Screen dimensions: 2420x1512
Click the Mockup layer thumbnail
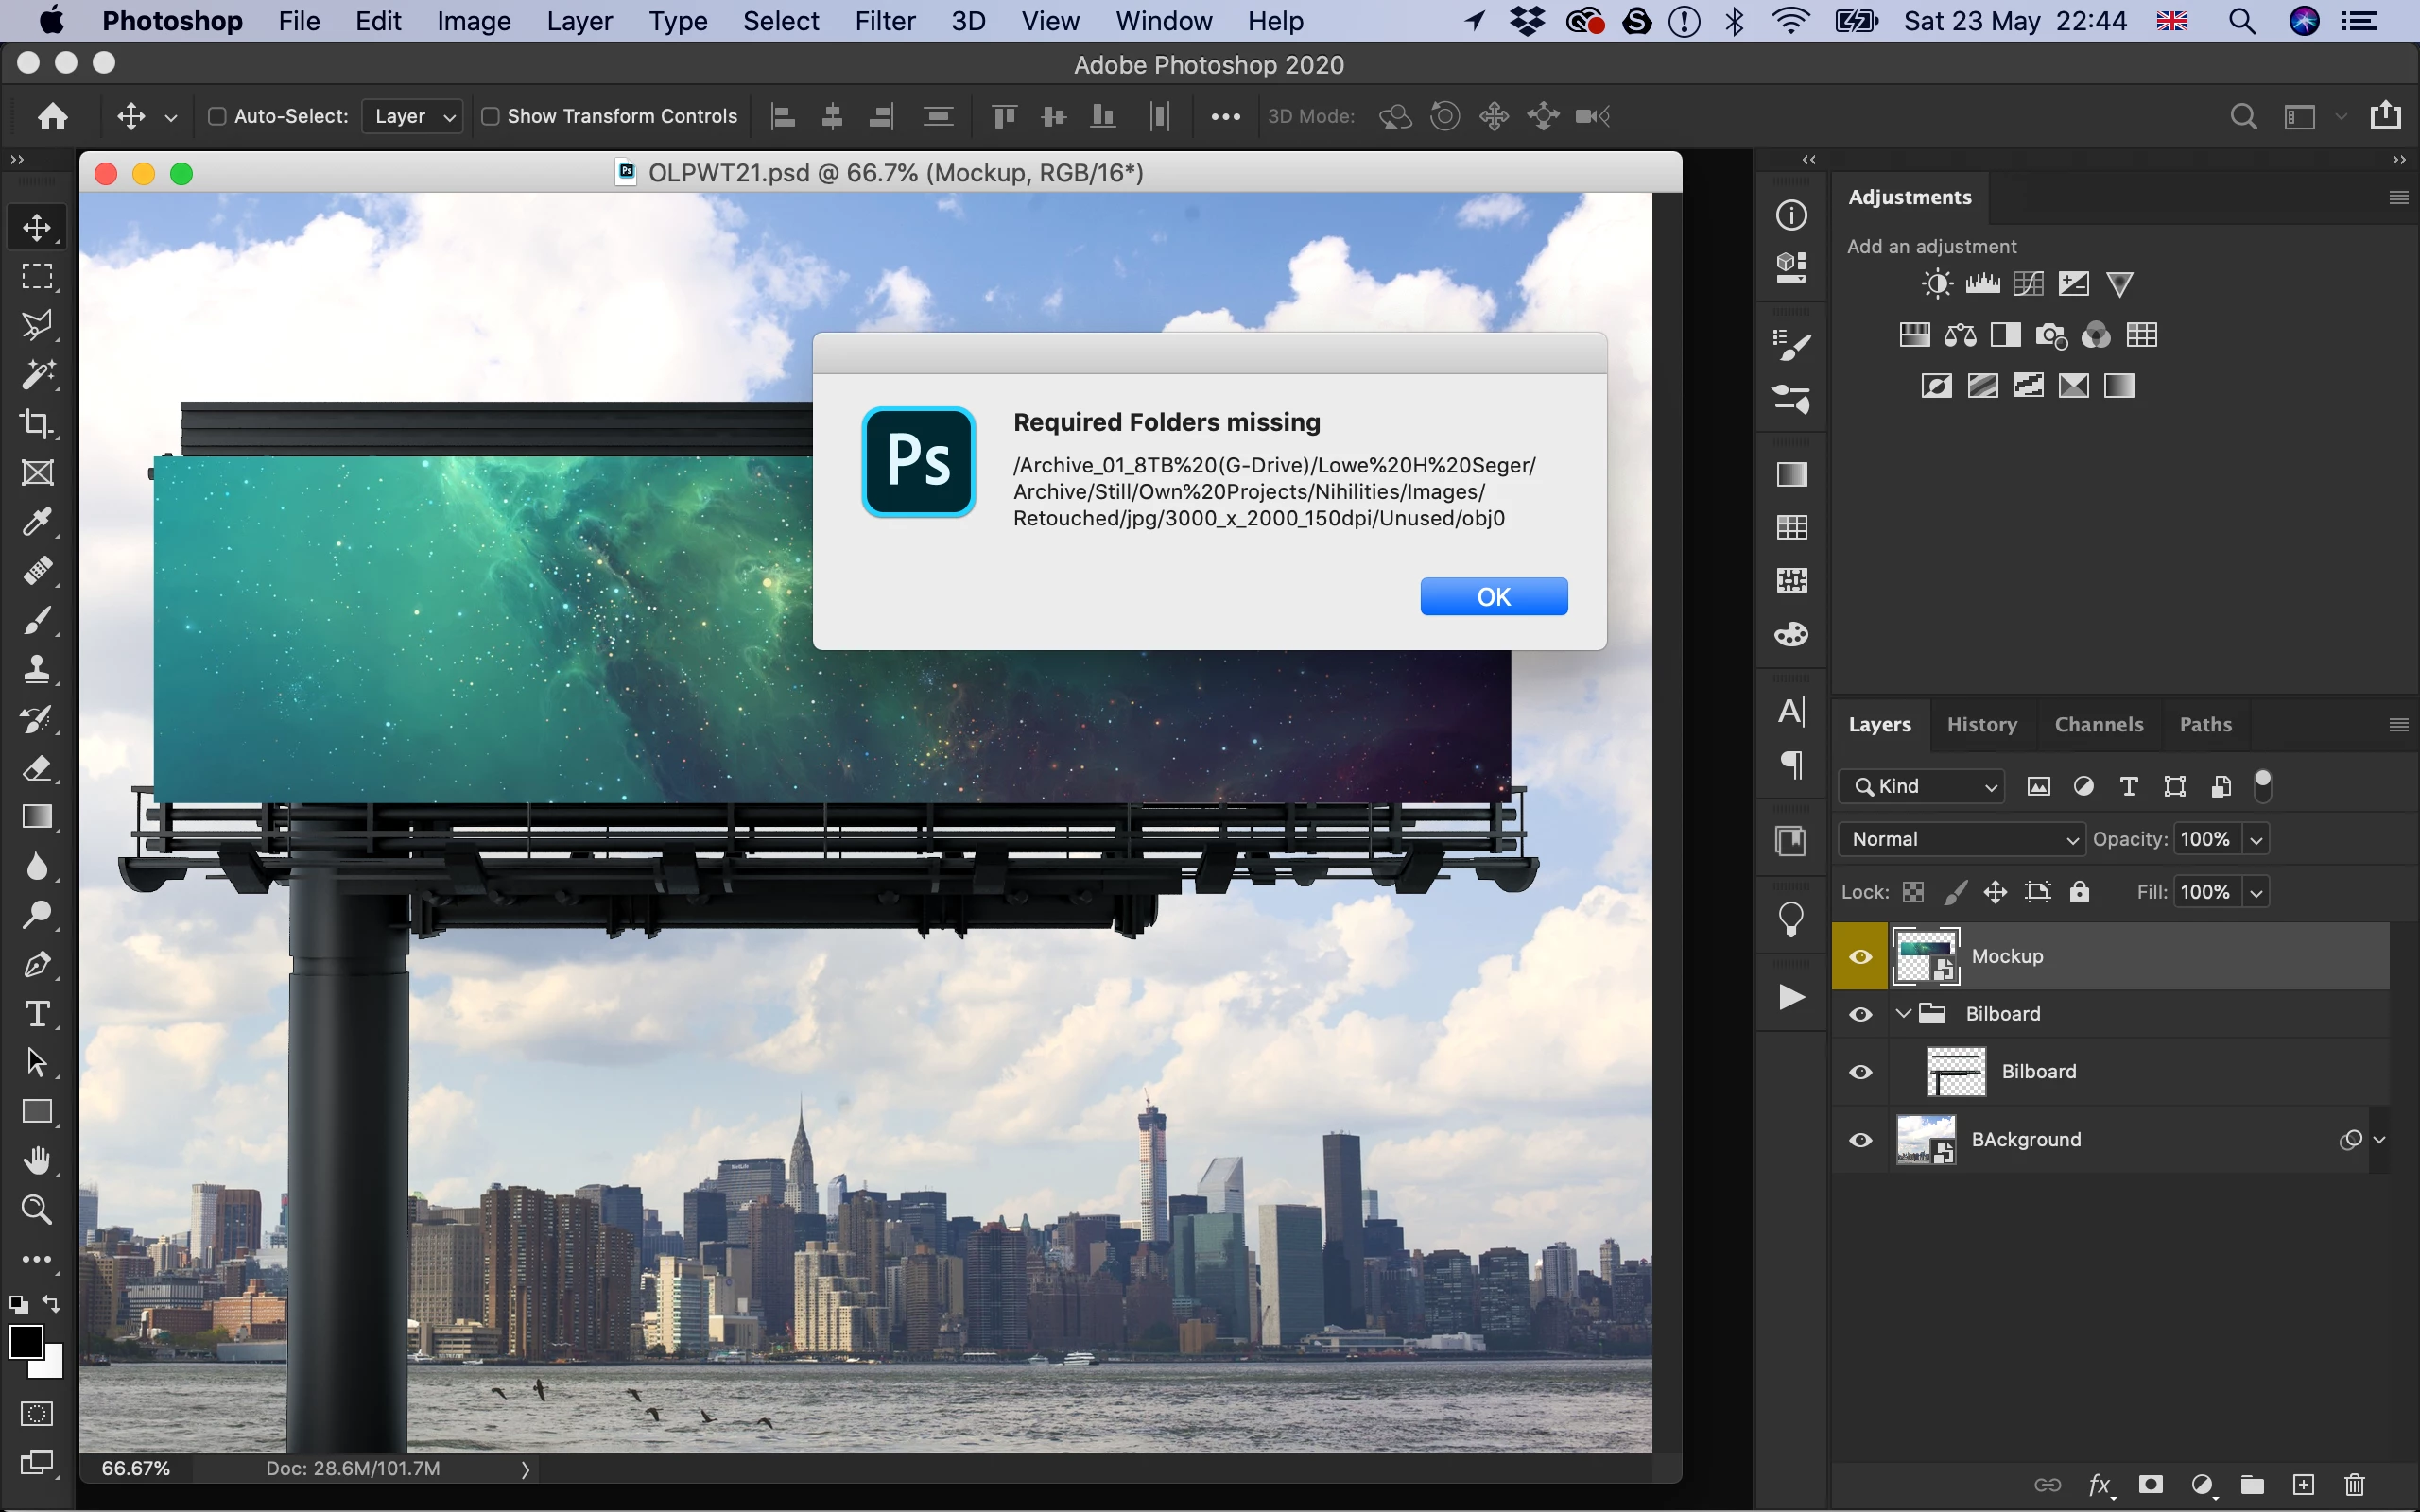1926,956
